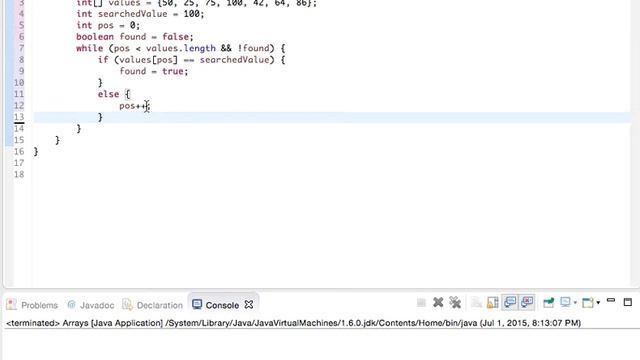Click 'found = true;' on line 9
Screen dimensions: 640x360
pyautogui.click(x=153, y=71)
